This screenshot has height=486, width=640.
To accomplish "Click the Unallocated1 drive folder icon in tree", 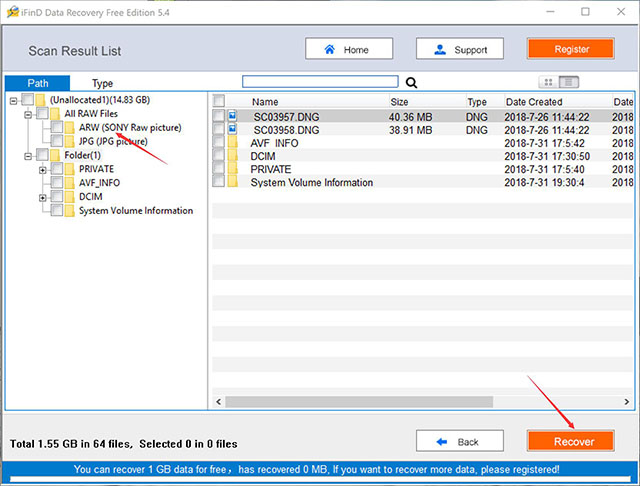I will [x=40, y=100].
